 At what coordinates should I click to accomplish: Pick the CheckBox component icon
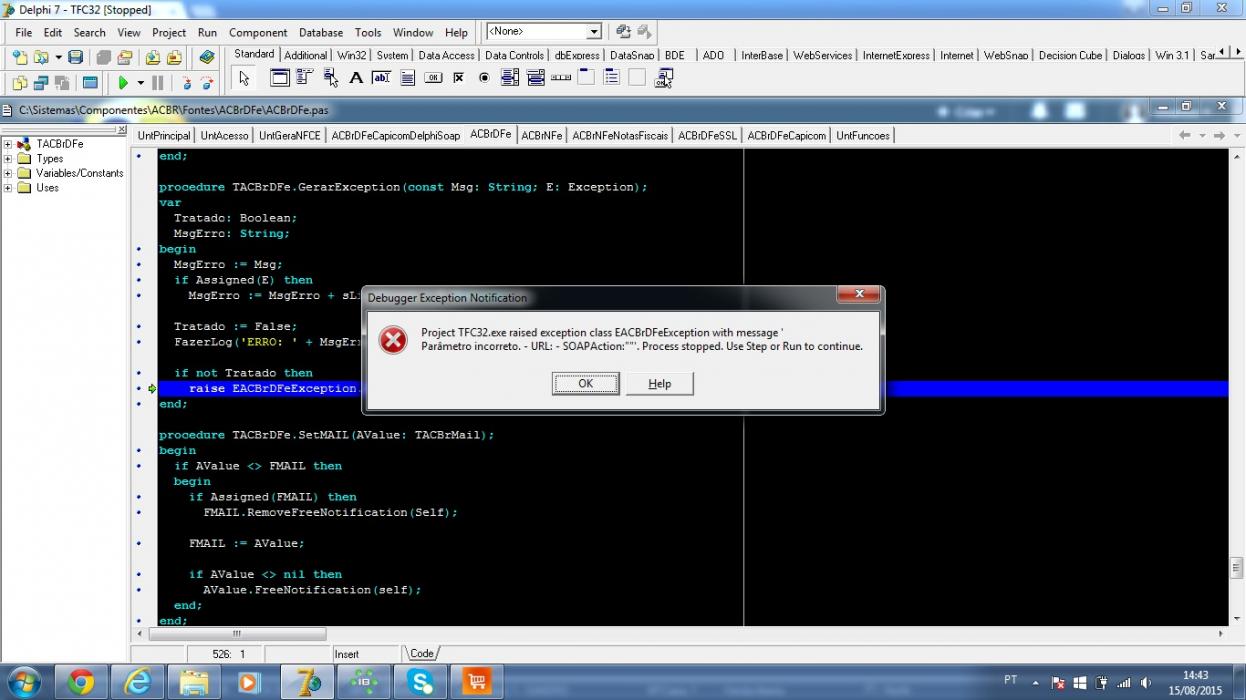458,78
